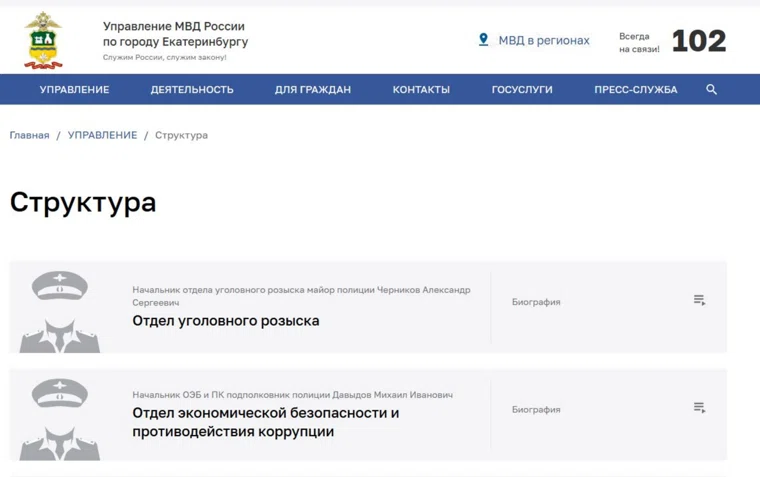Viewport: 760px width, 477px height.
Task: Click the MVD coat of arms logo
Action: pyautogui.click(x=43, y=41)
